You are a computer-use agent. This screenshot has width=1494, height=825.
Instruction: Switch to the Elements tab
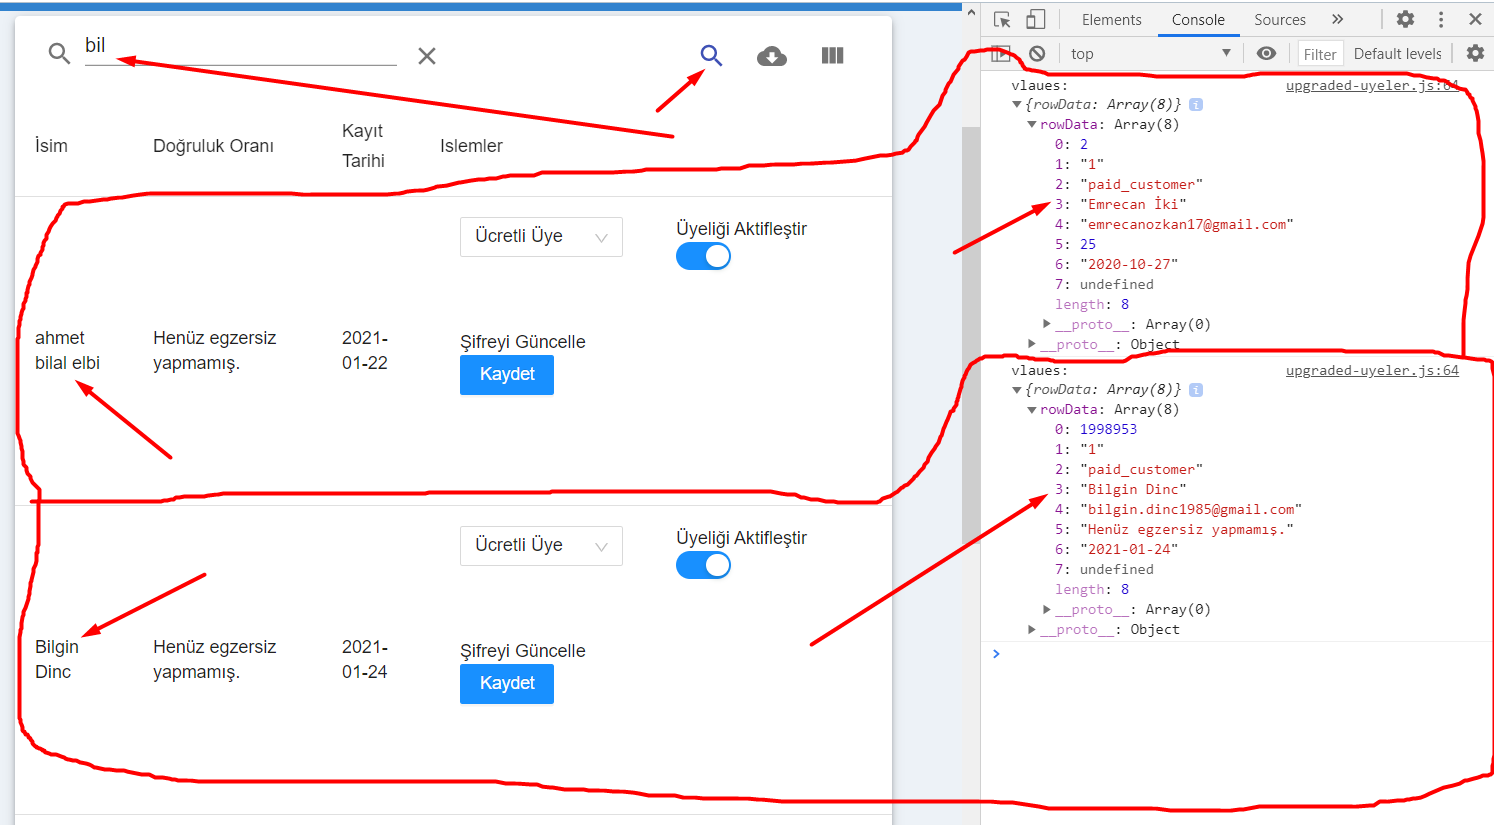pyautogui.click(x=1111, y=19)
